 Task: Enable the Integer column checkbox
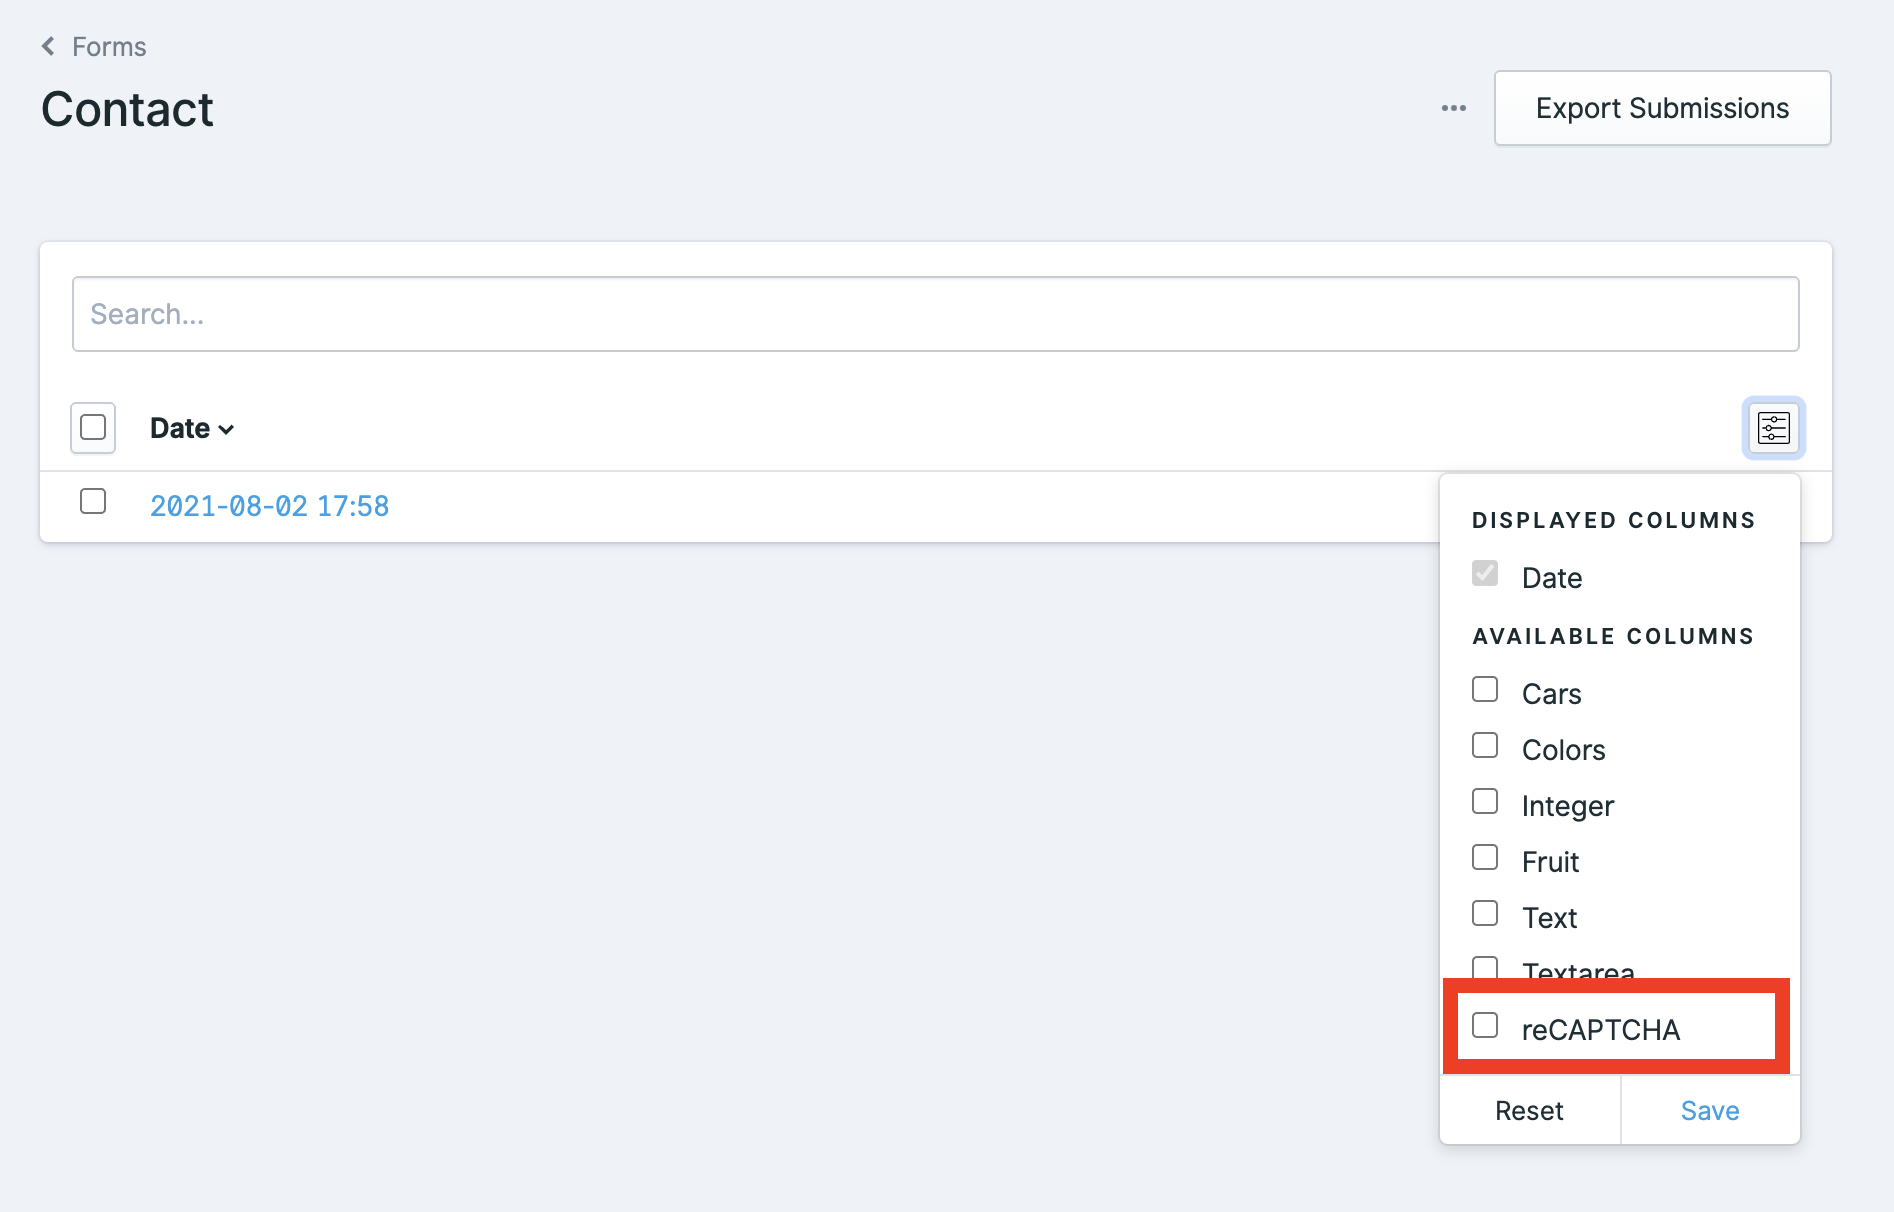[1485, 801]
